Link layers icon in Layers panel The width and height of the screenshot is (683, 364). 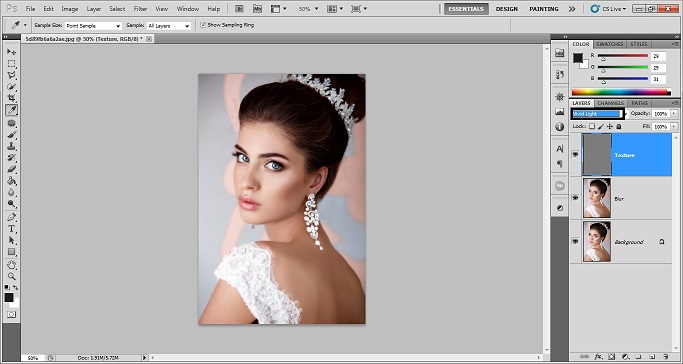(585, 357)
